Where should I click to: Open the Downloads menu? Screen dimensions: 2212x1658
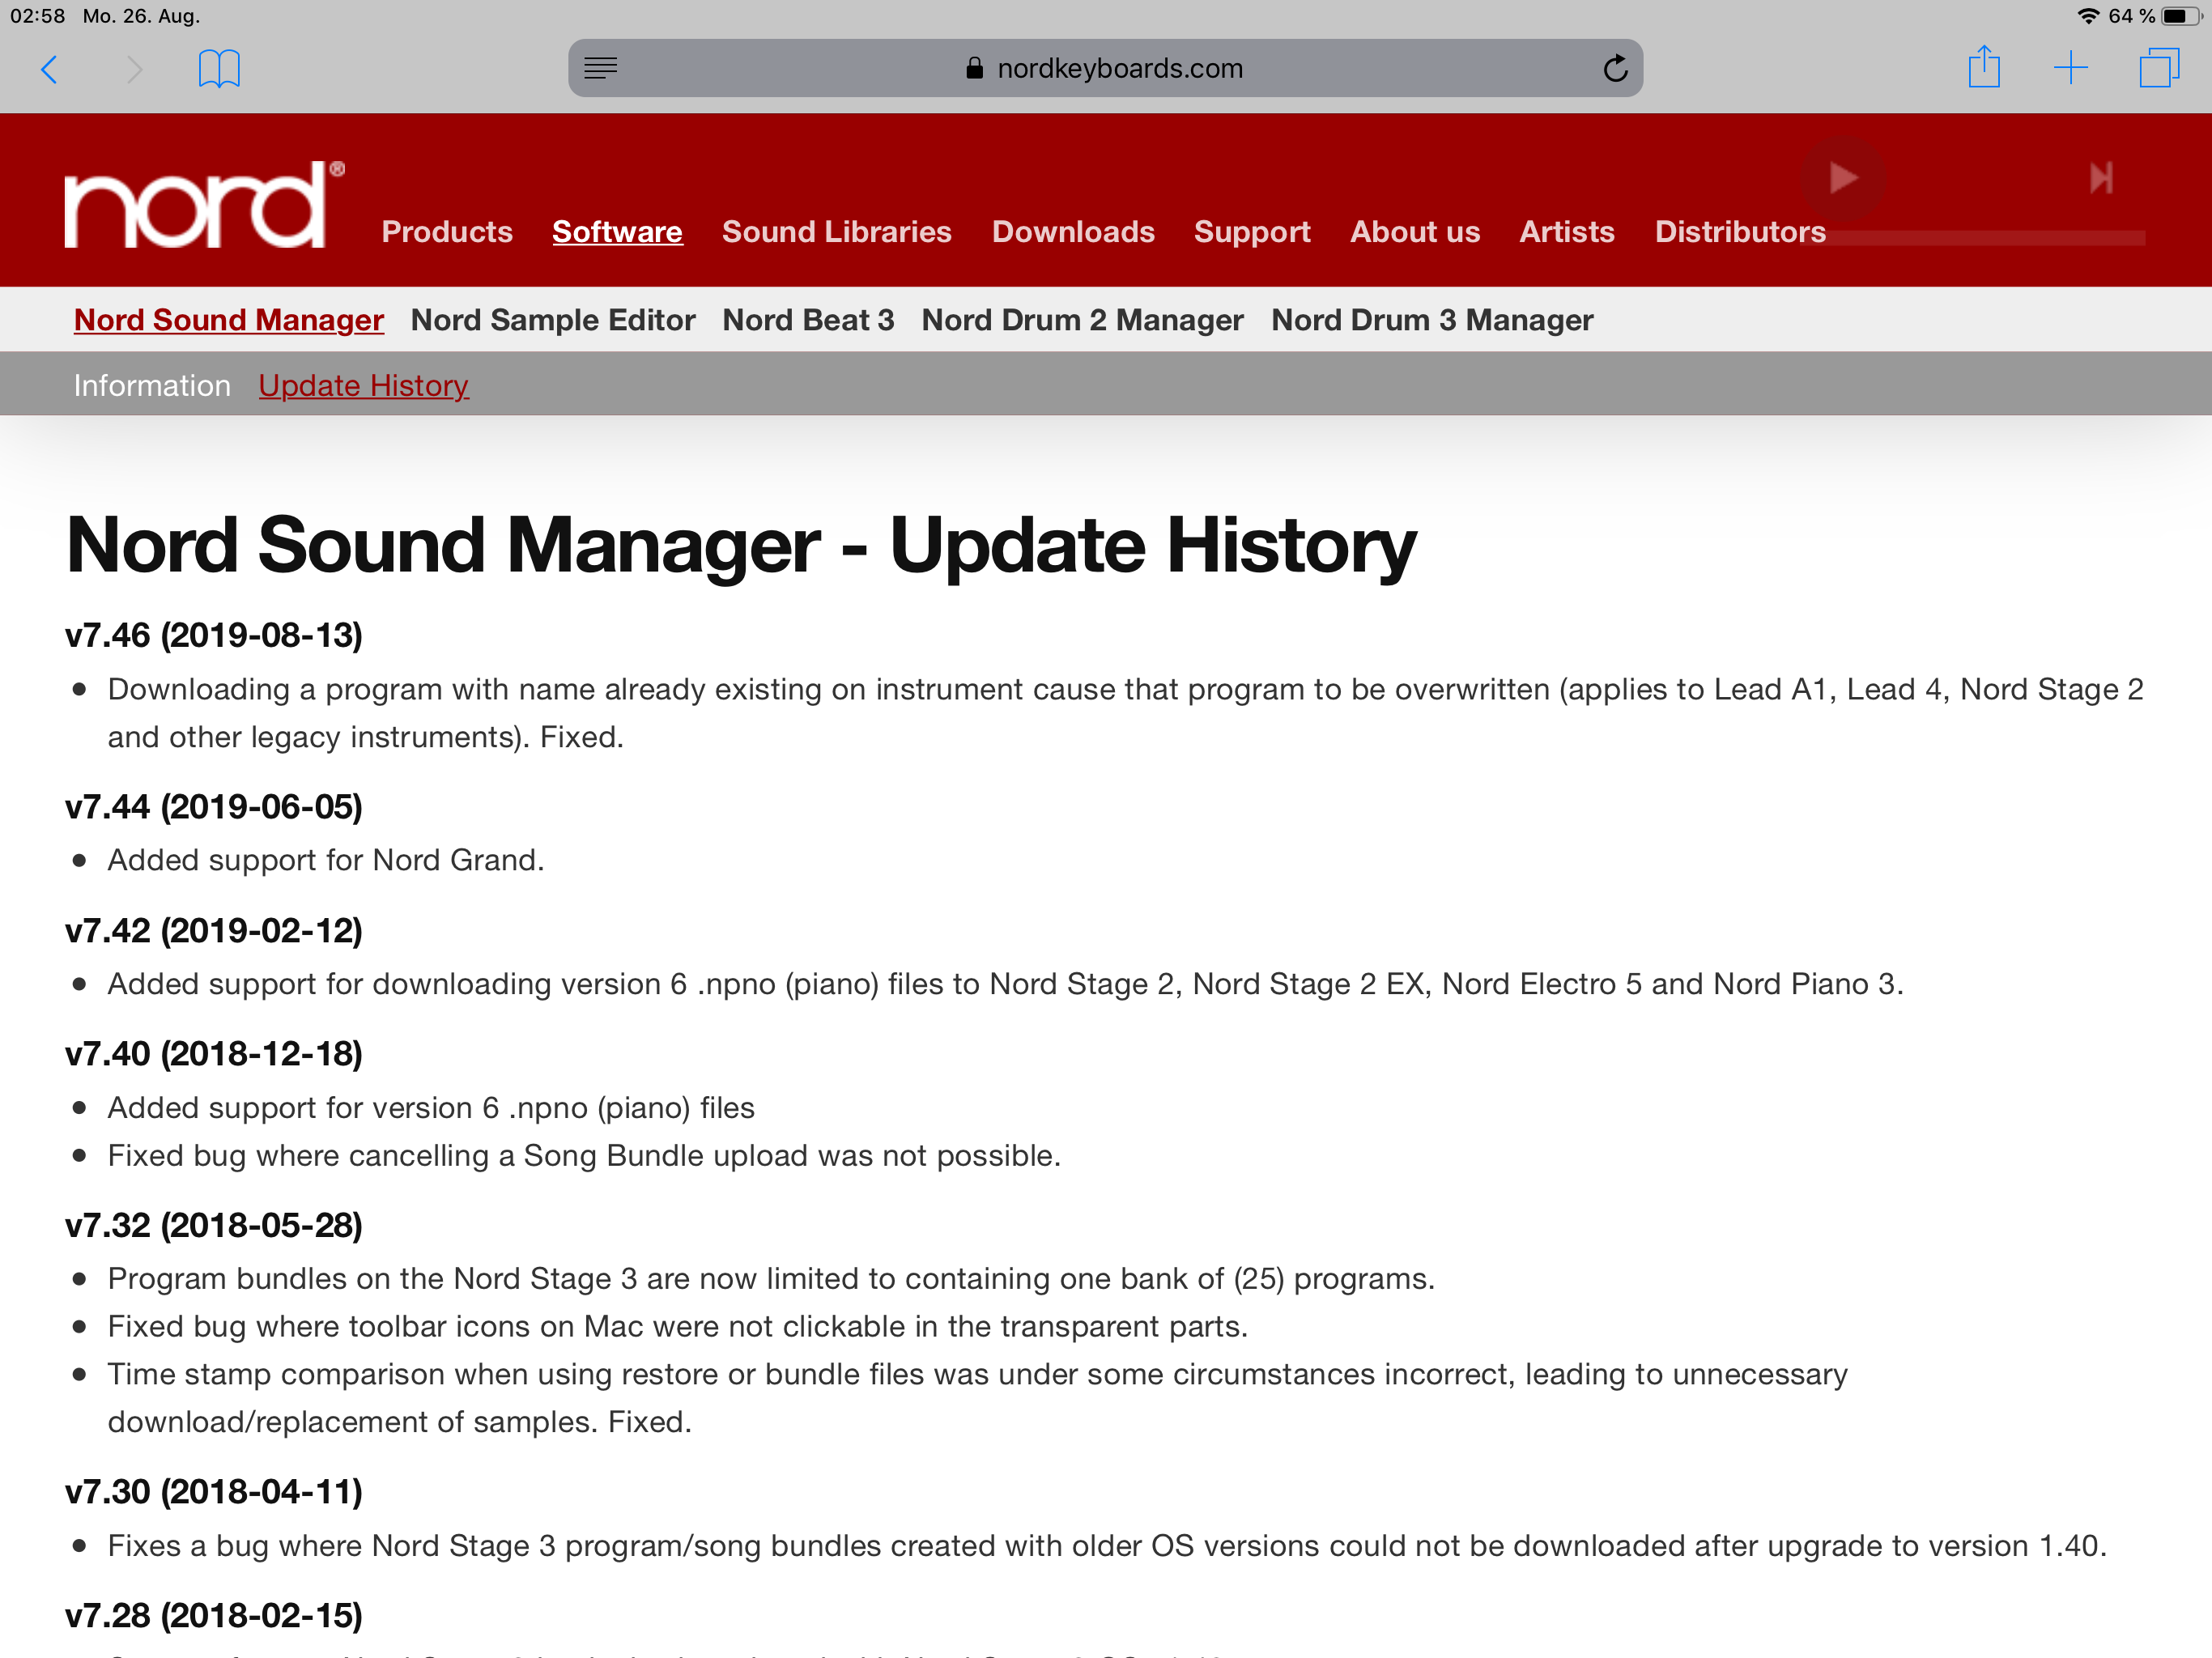pos(1073,232)
